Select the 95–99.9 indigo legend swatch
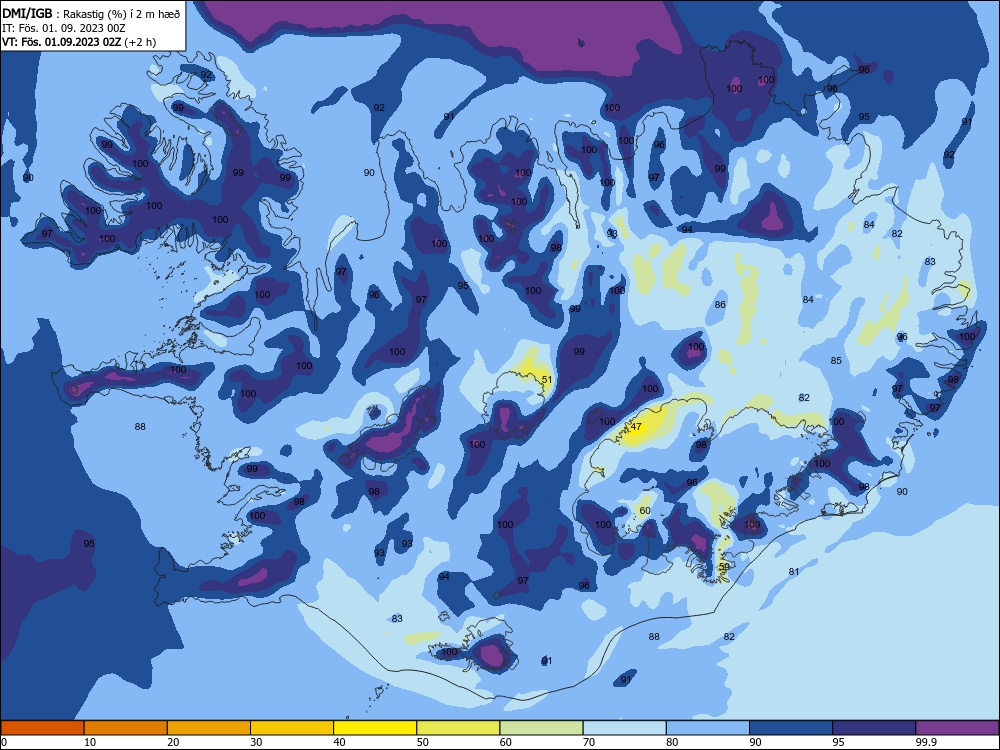The height and width of the screenshot is (750, 1000). pos(874,728)
